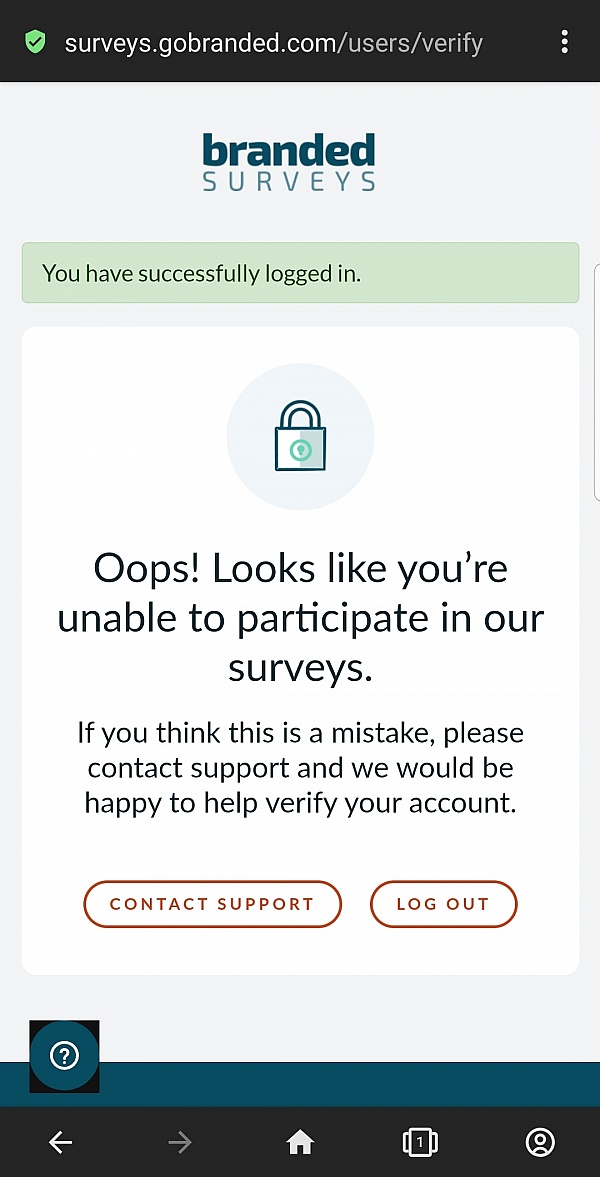The image size is (600, 1177).
Task: Tap the home navigation icon
Action: click(300, 1142)
